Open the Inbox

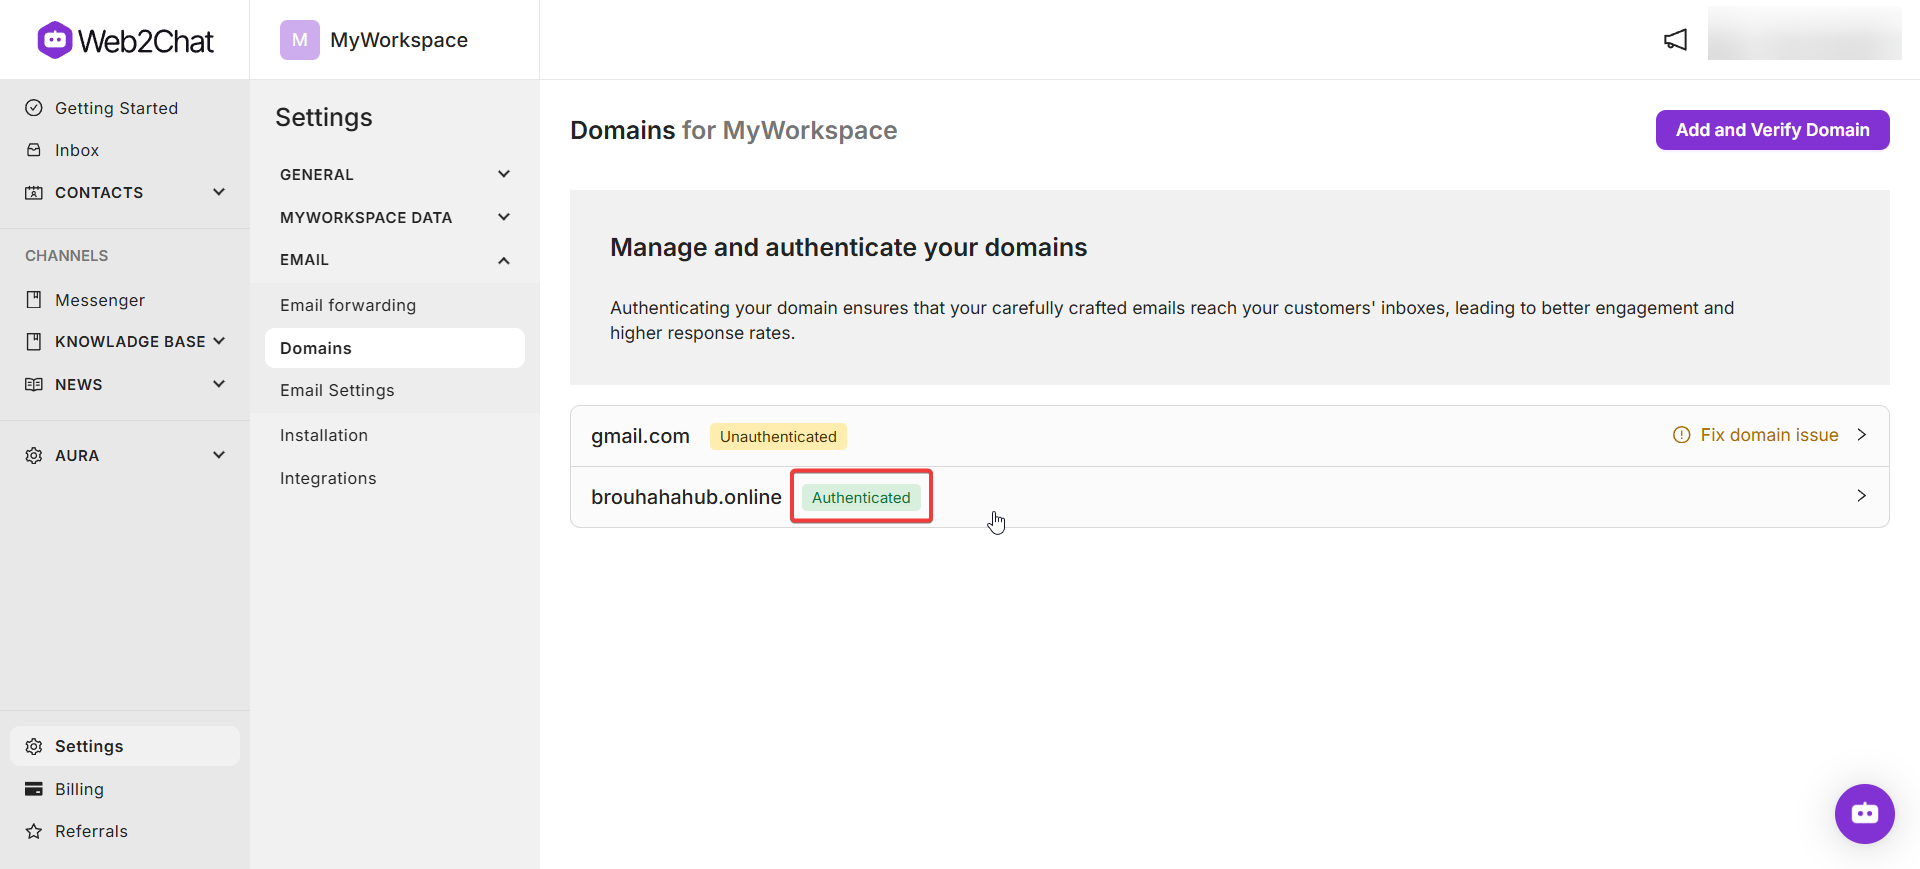pos(77,150)
